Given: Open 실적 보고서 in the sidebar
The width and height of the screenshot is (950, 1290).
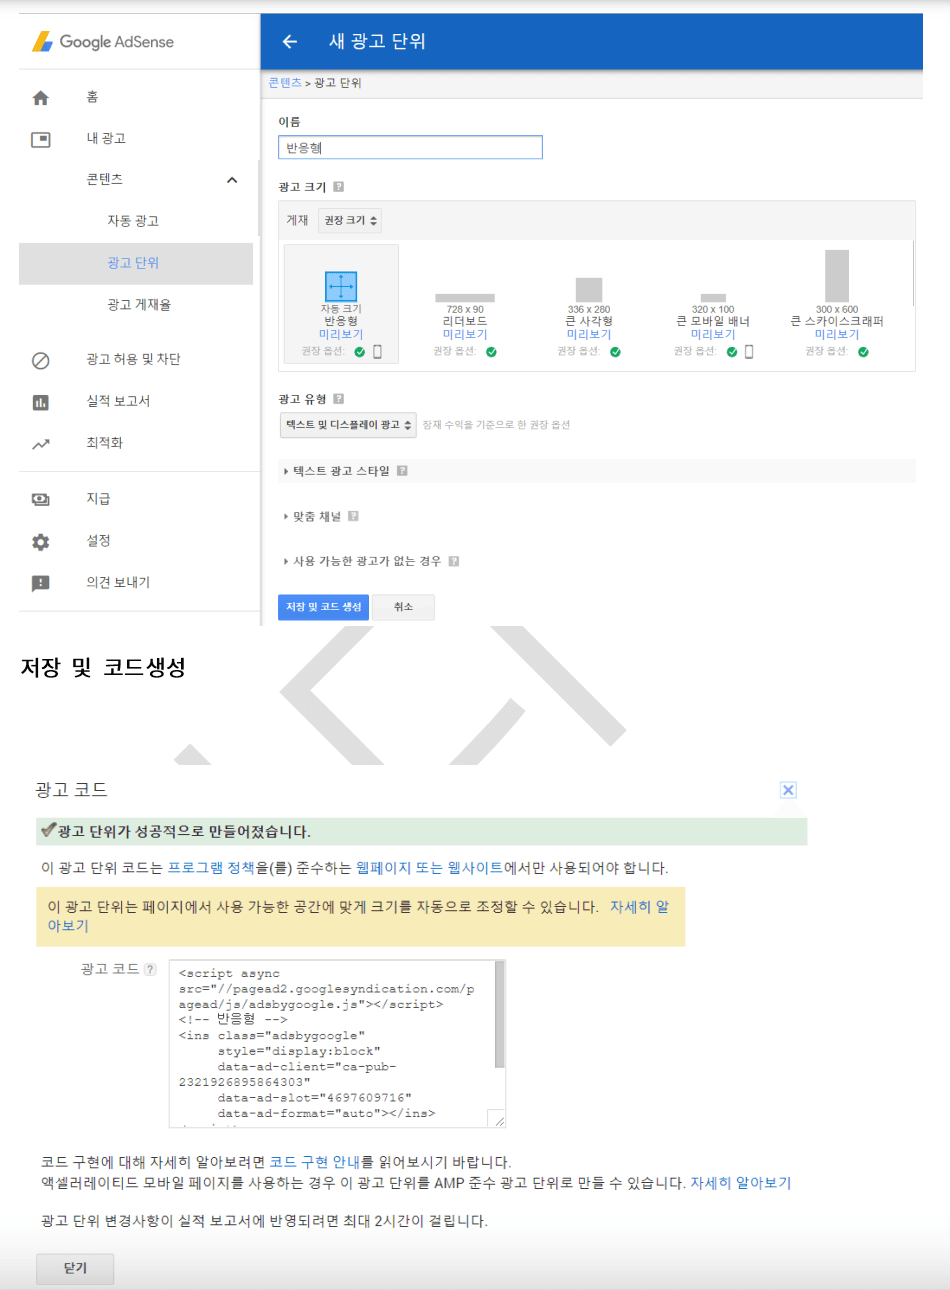Looking at the screenshot, I should tap(118, 401).
